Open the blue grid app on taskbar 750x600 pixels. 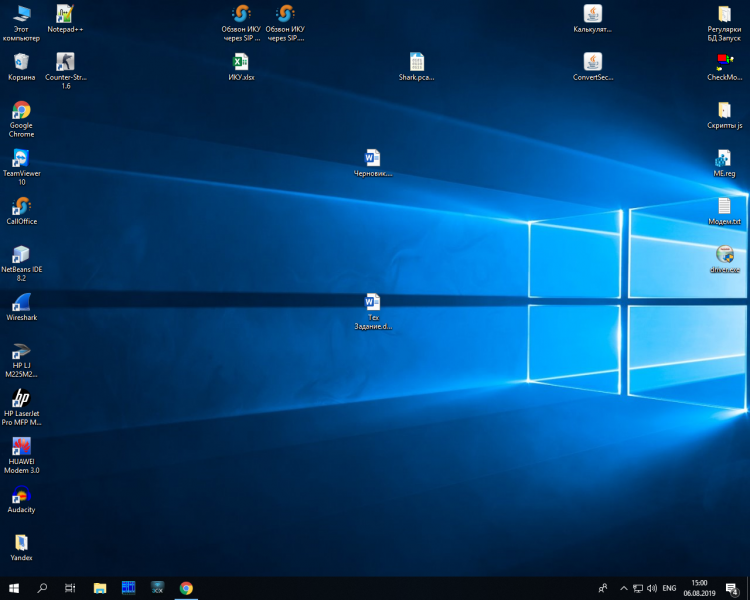pos(128,588)
